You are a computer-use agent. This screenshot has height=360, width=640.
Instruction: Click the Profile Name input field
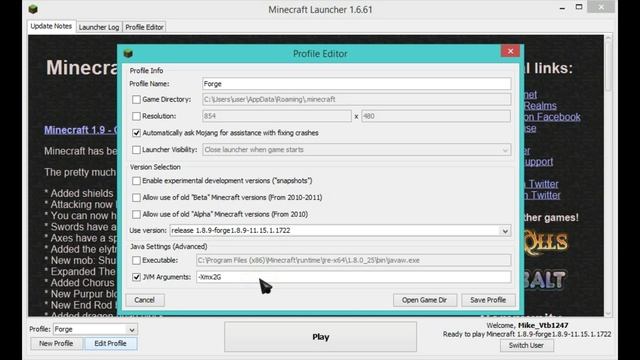(x=357, y=84)
